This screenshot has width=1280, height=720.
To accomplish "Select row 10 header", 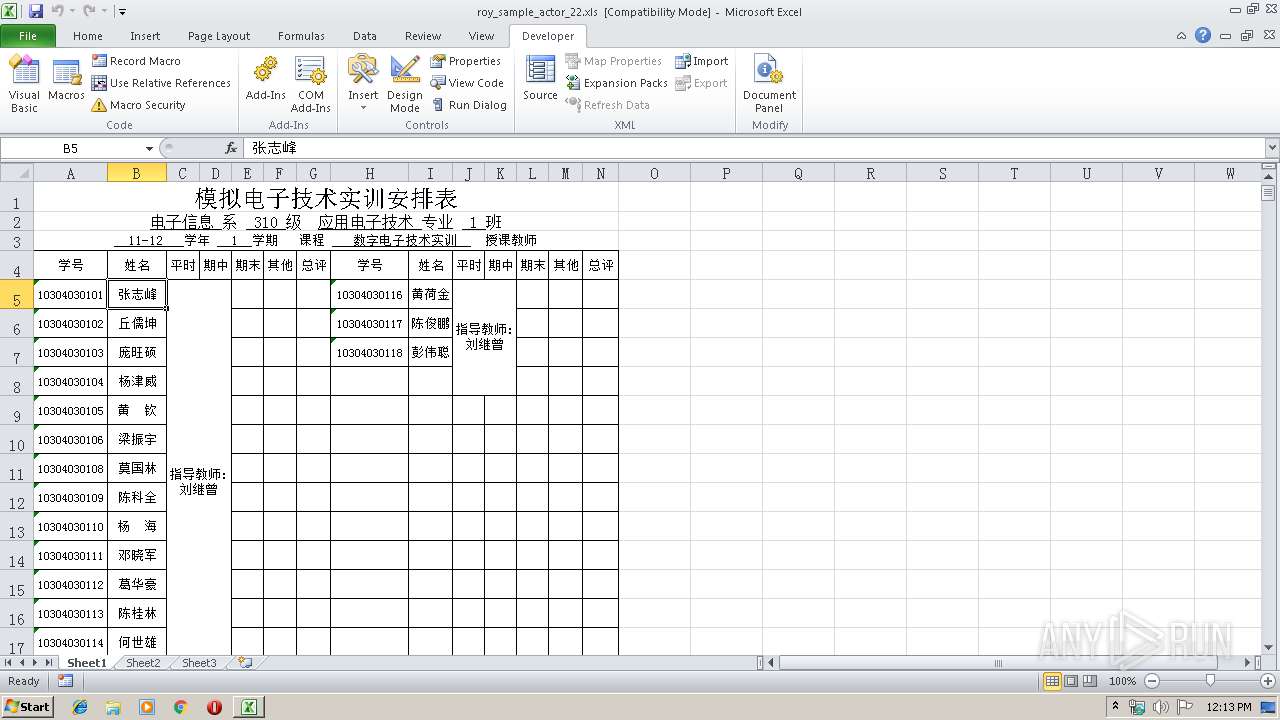I will pos(17,440).
